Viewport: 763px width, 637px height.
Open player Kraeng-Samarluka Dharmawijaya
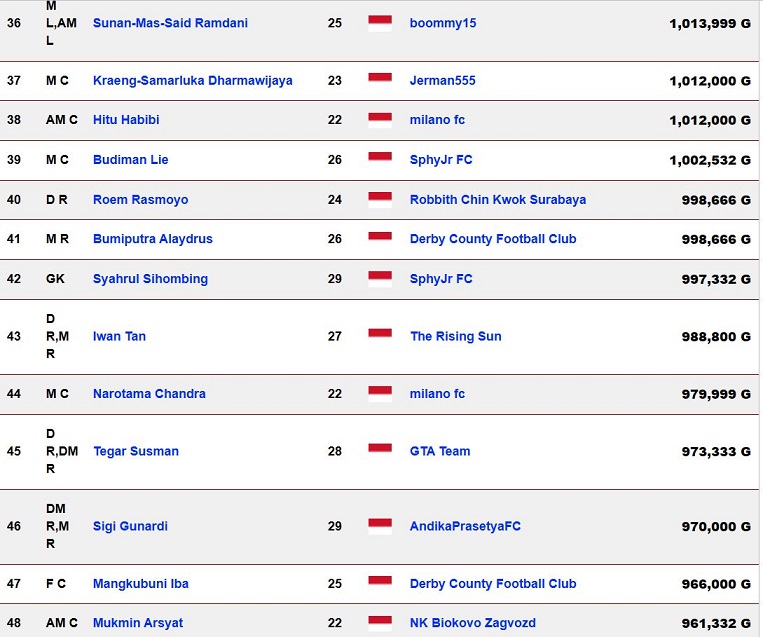[193, 80]
